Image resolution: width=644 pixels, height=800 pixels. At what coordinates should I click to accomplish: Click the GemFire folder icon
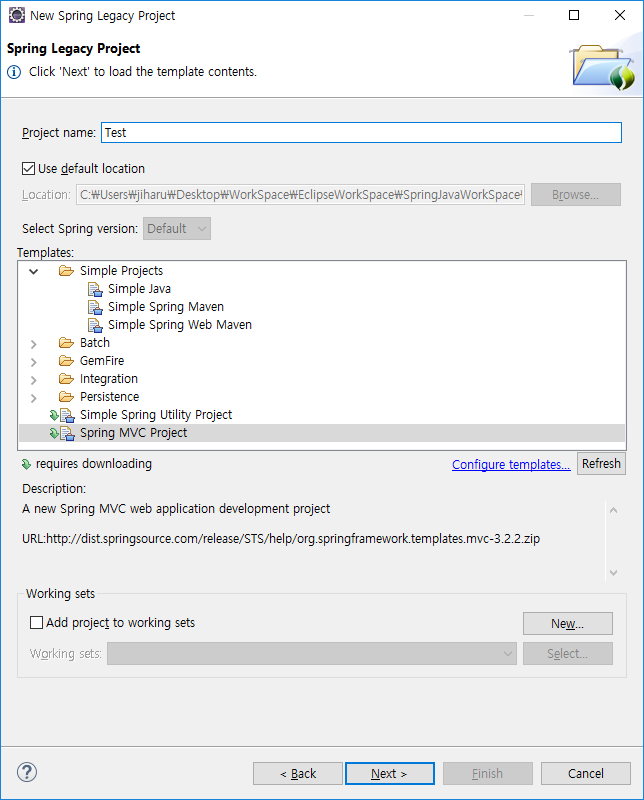click(66, 361)
